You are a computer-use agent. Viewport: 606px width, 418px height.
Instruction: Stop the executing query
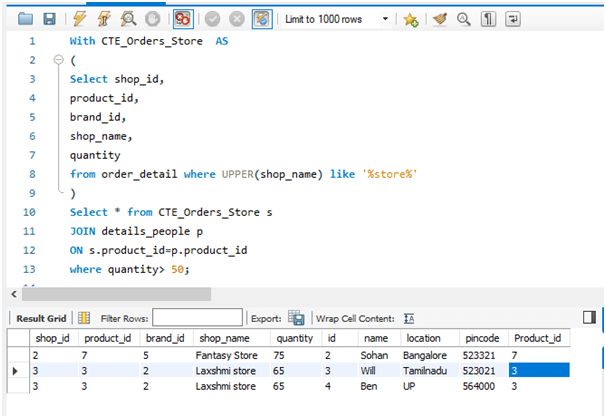[x=151, y=19]
